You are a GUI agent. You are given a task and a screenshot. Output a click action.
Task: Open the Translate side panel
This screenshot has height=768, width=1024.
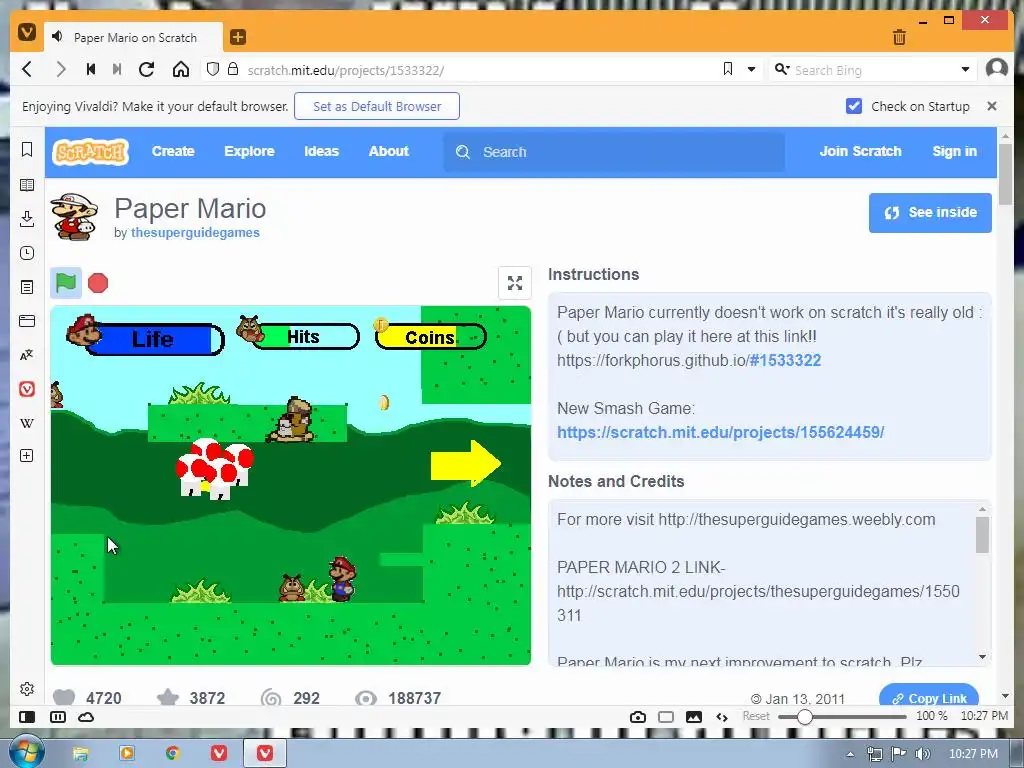point(27,355)
